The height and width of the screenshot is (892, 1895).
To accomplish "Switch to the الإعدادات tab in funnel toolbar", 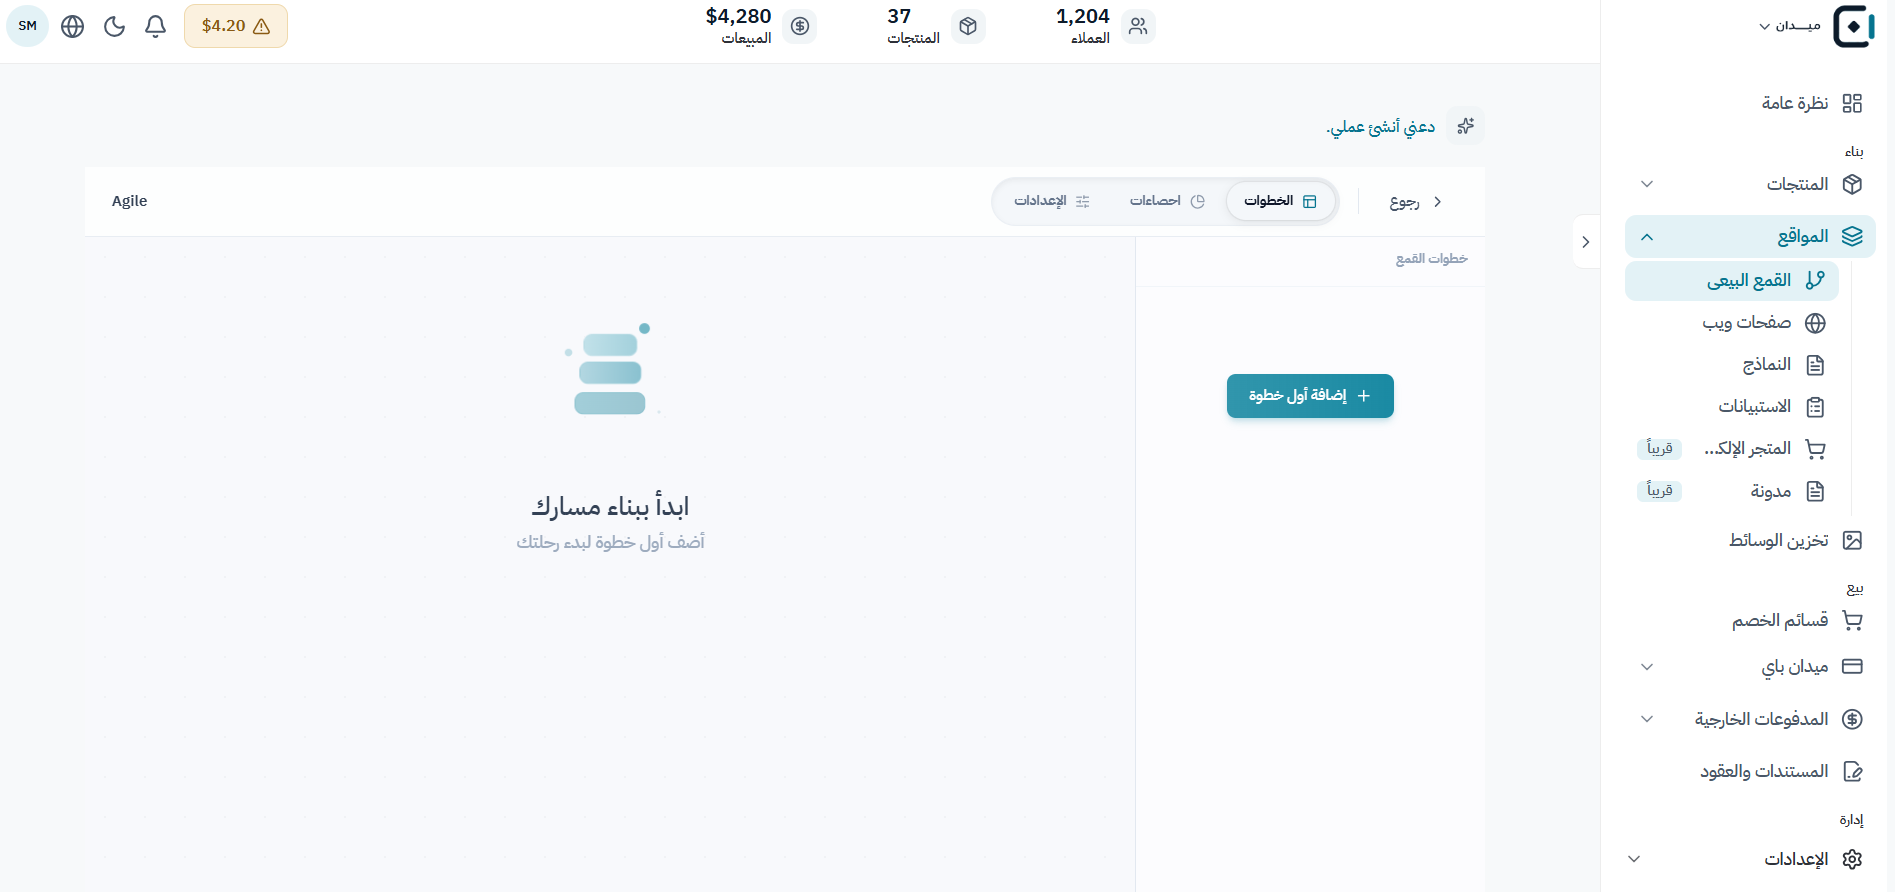I will point(1052,201).
